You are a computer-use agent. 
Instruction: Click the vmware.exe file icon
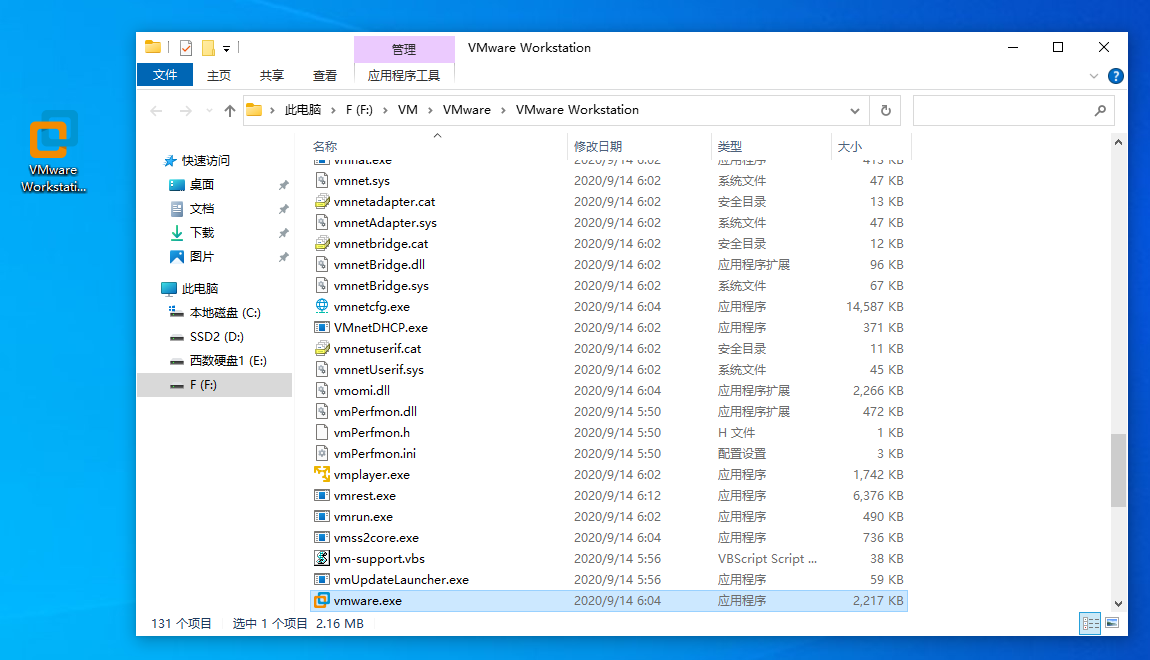coord(321,601)
